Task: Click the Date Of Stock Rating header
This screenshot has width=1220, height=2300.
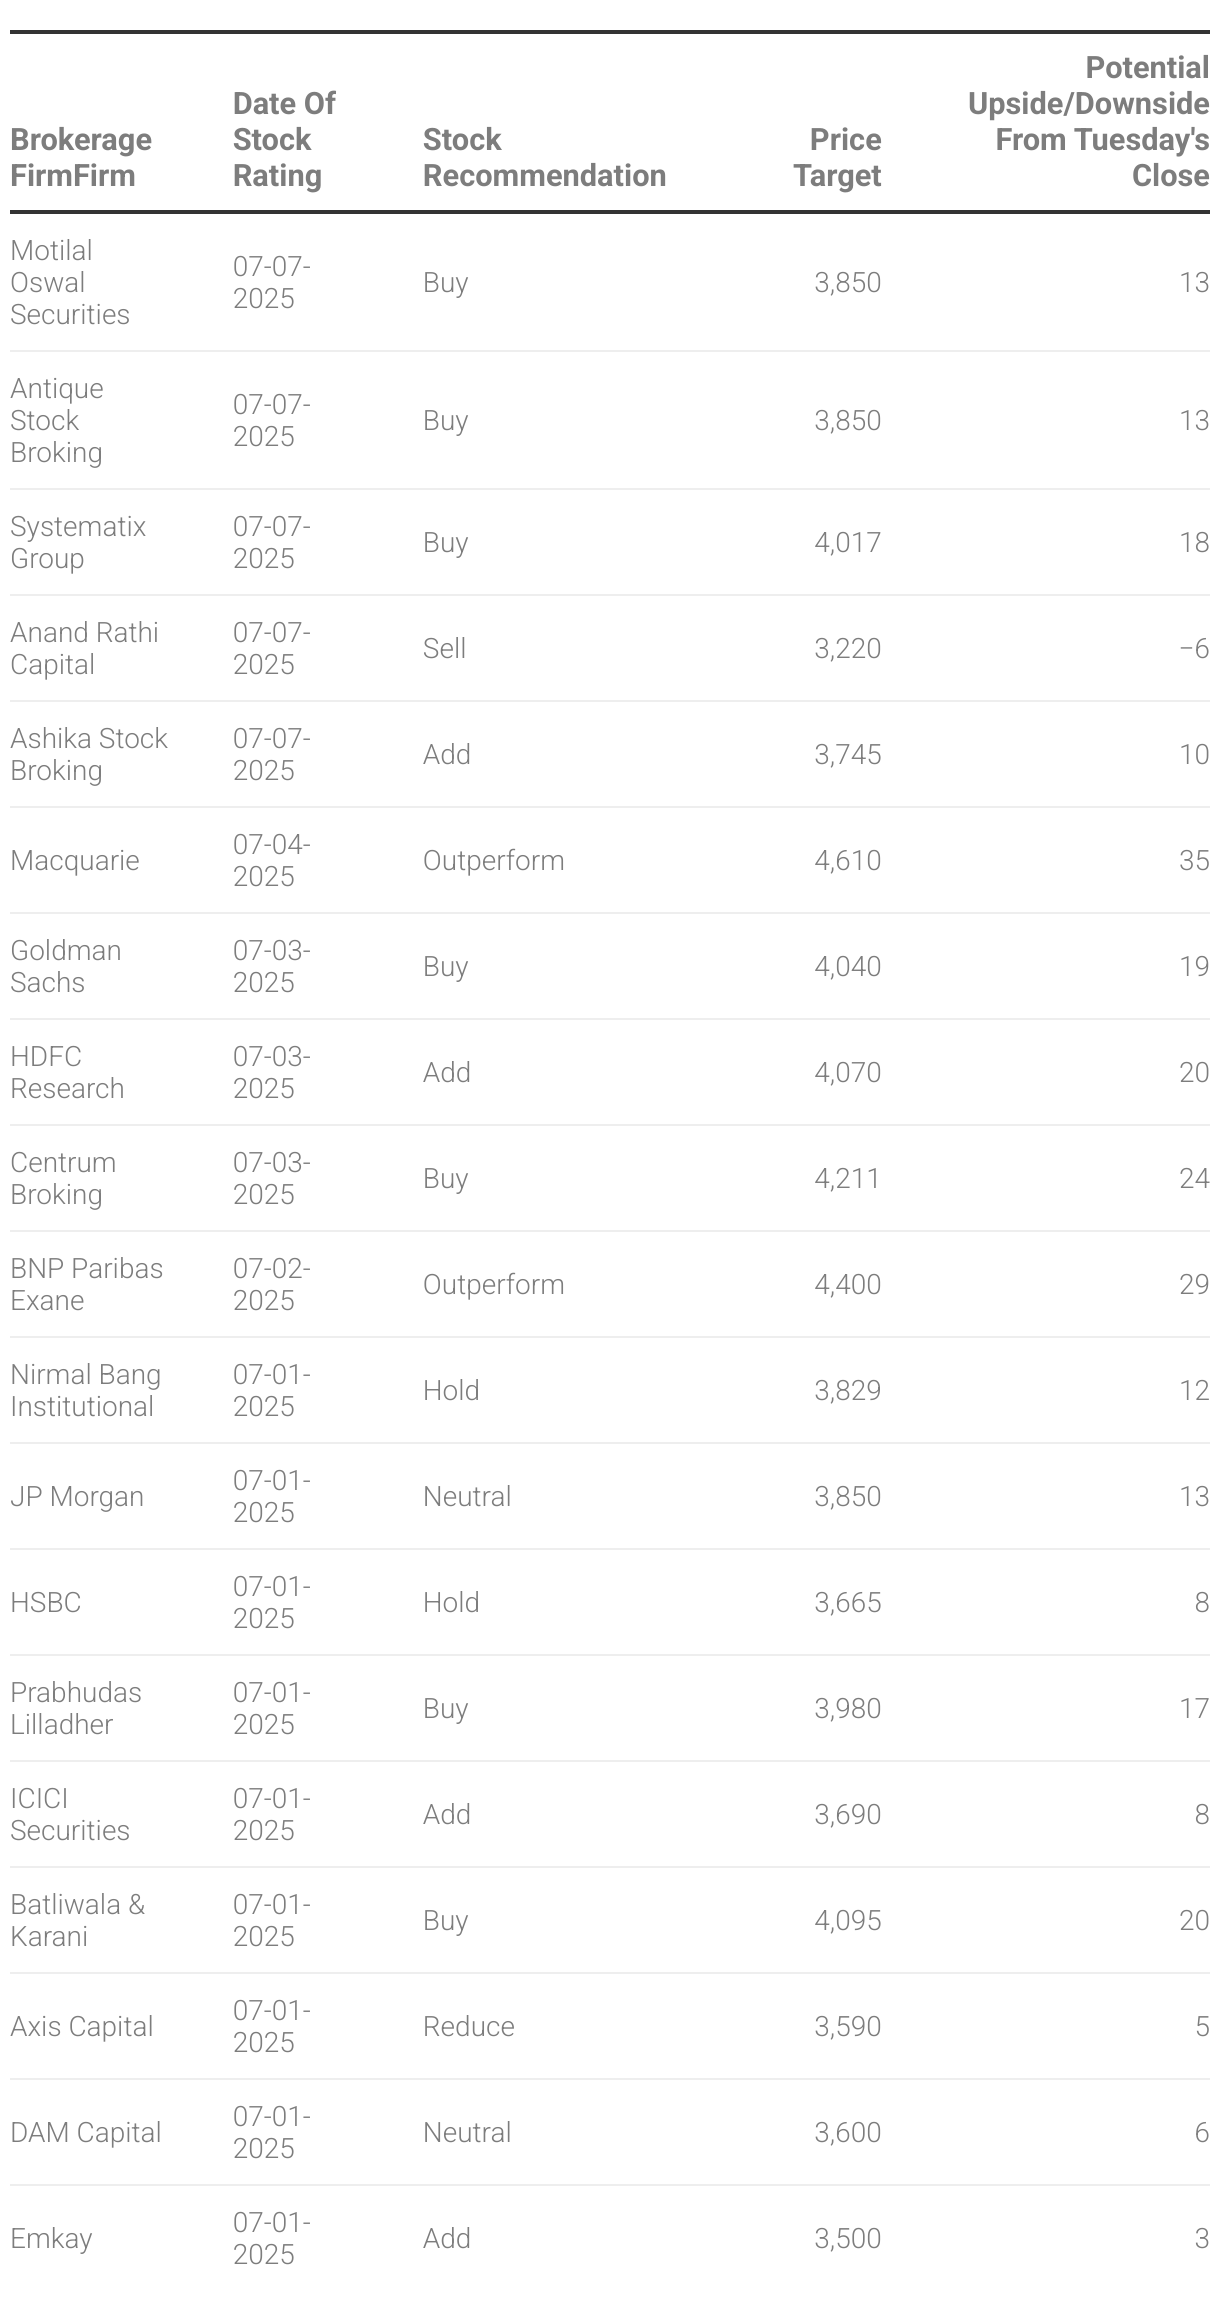Action: pyautogui.click(x=284, y=139)
